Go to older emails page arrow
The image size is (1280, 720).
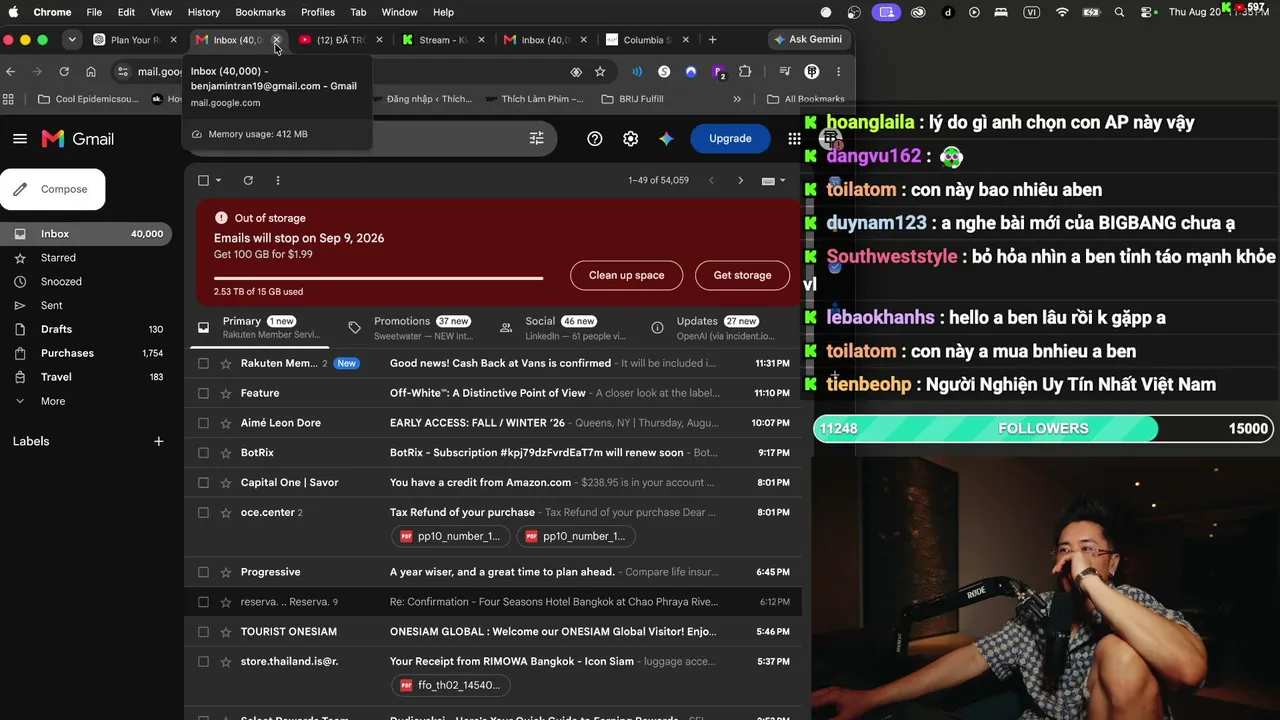point(740,180)
